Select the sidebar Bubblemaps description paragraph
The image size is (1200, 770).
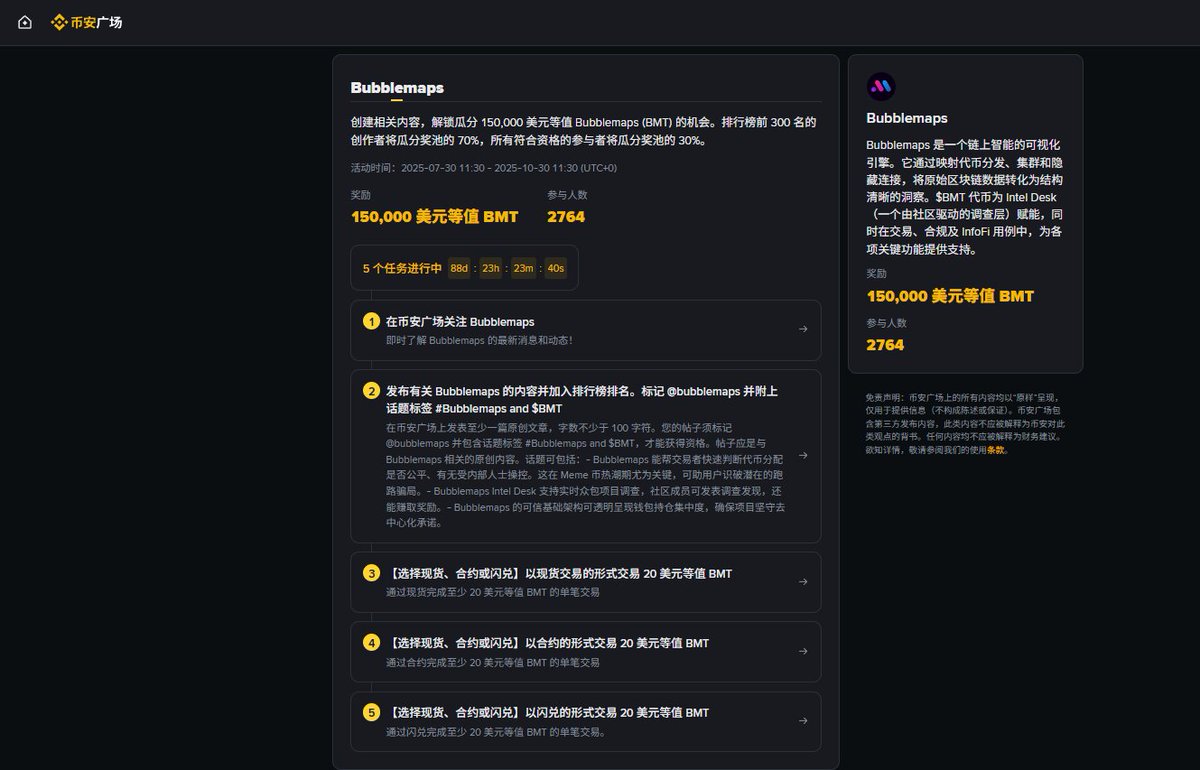[965, 197]
